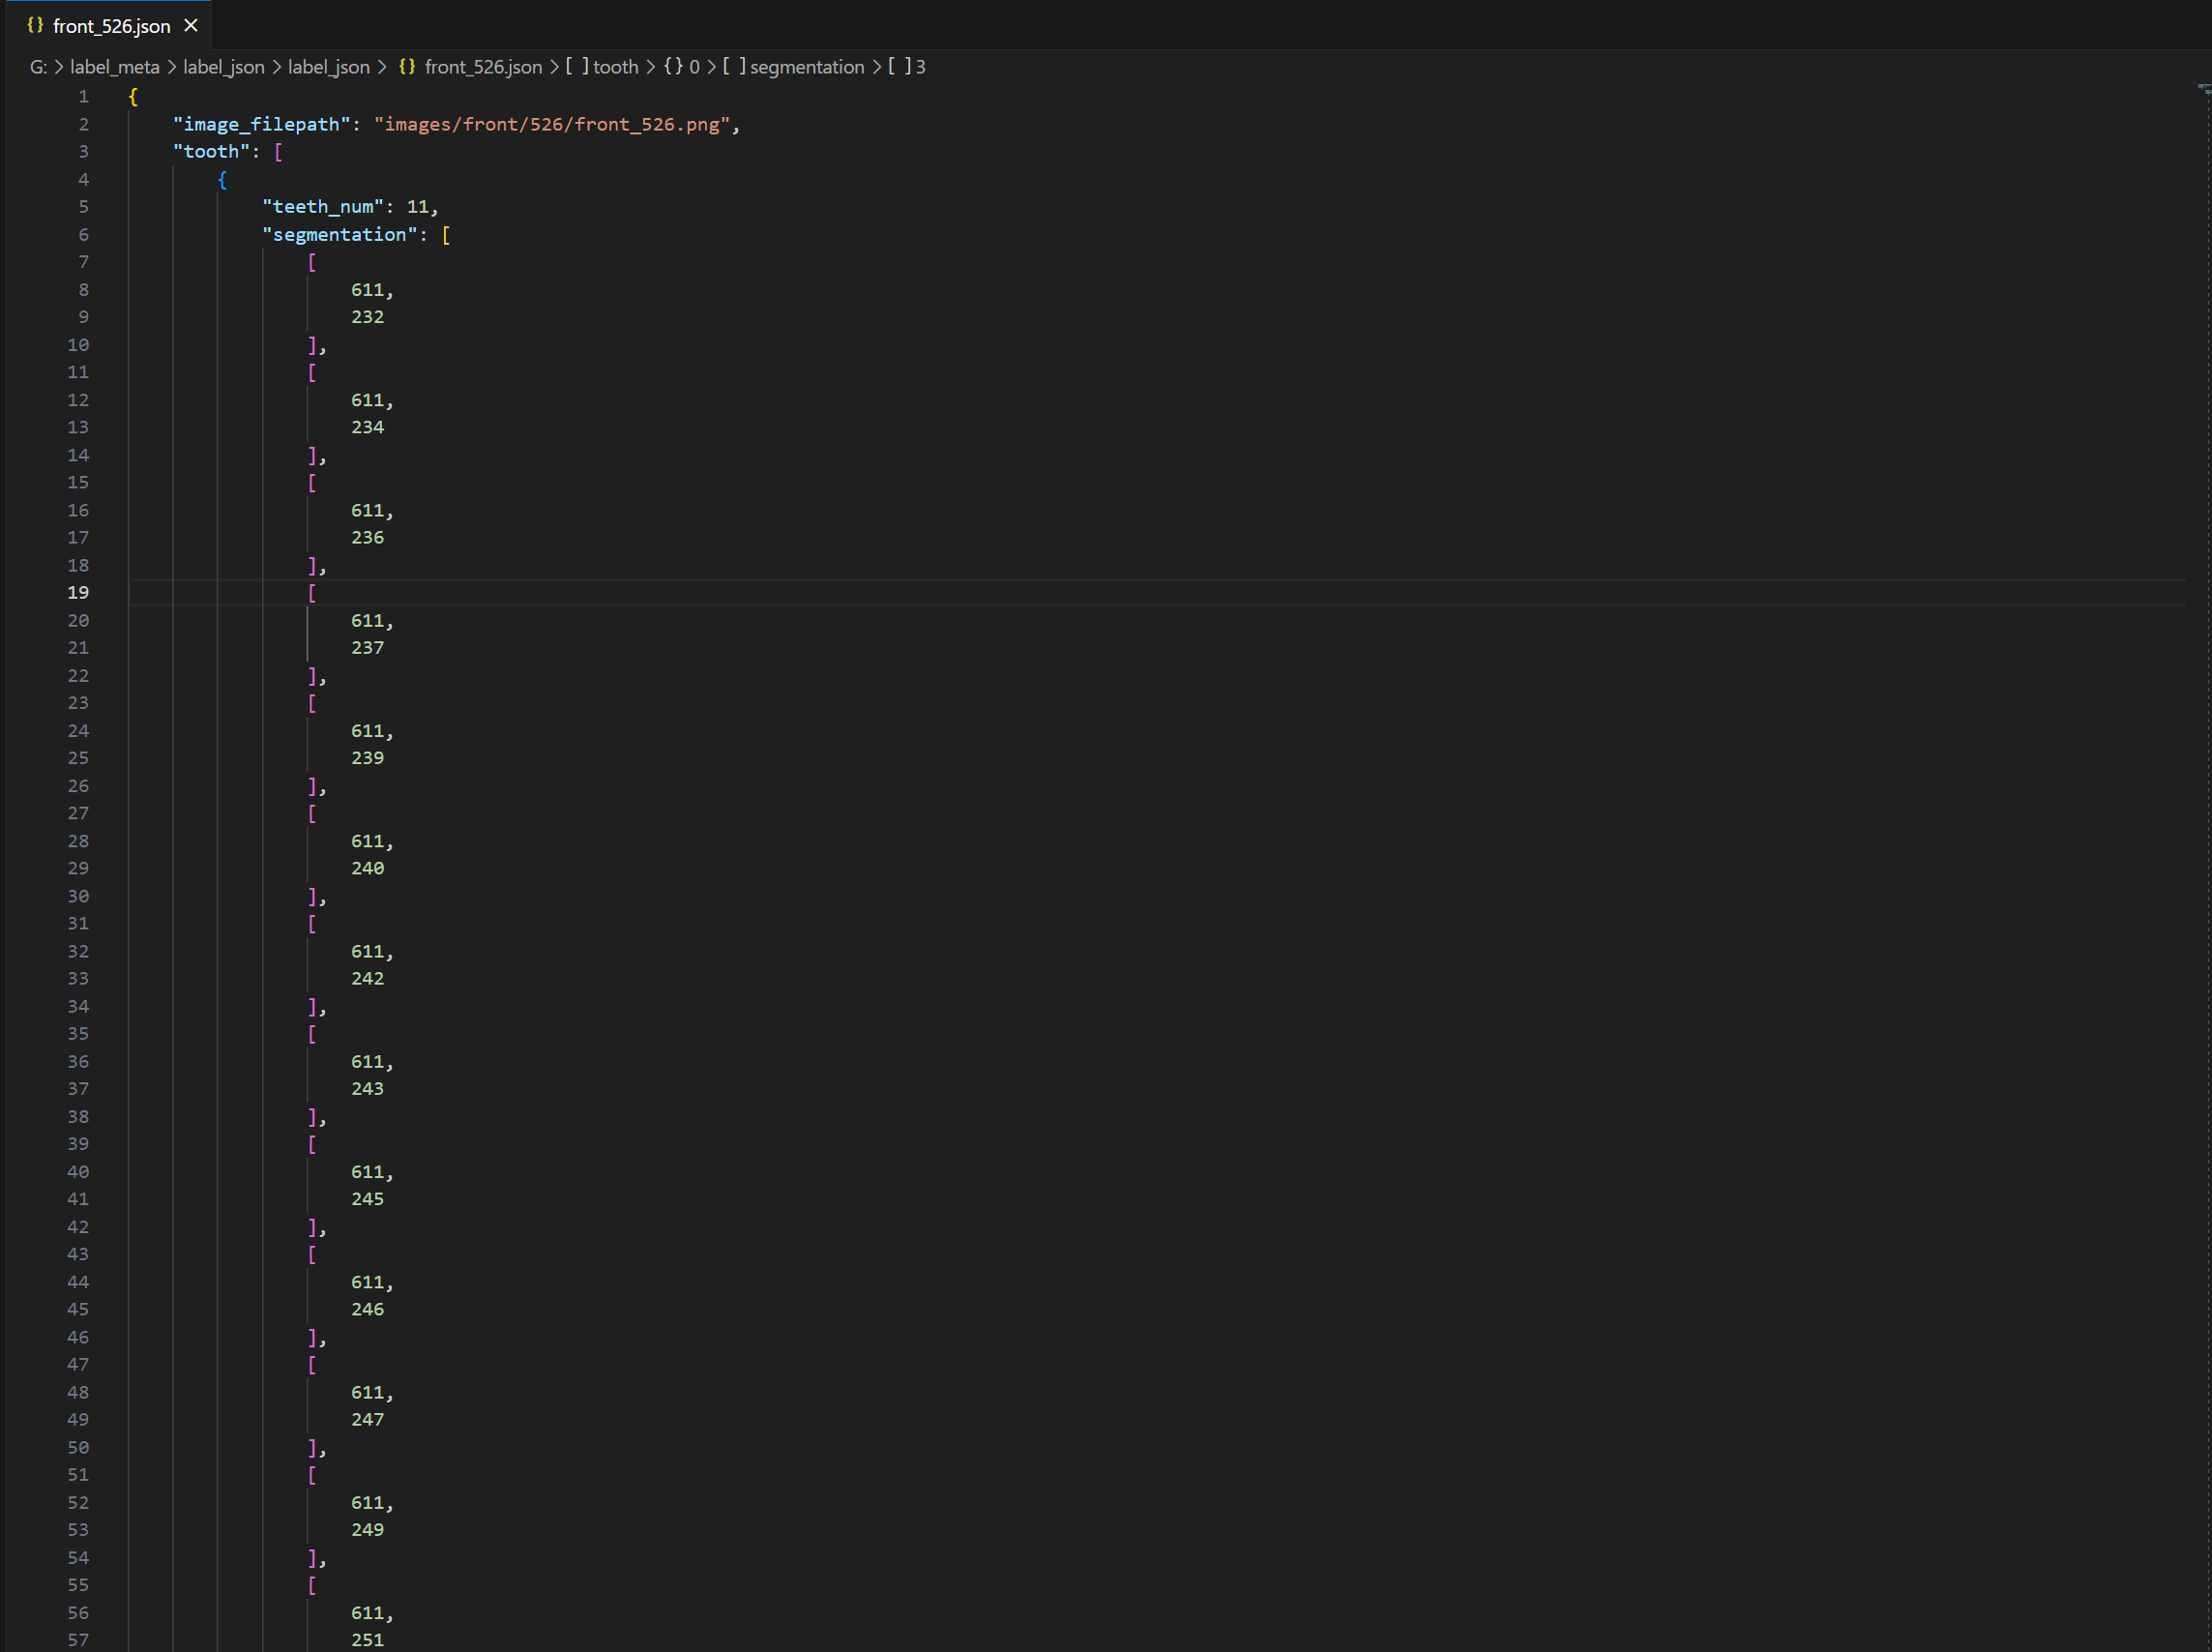Click the teeth_num key on line 5
Image resolution: width=2212 pixels, height=1652 pixels.
(323, 206)
